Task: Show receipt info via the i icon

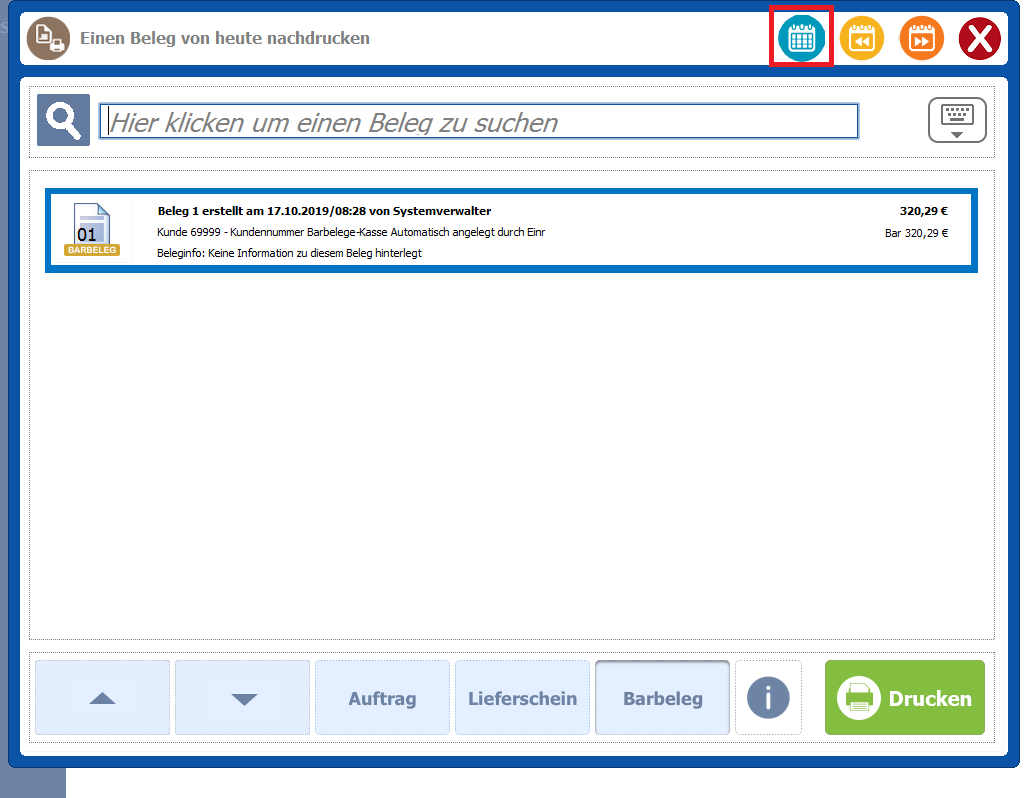Action: (768, 698)
